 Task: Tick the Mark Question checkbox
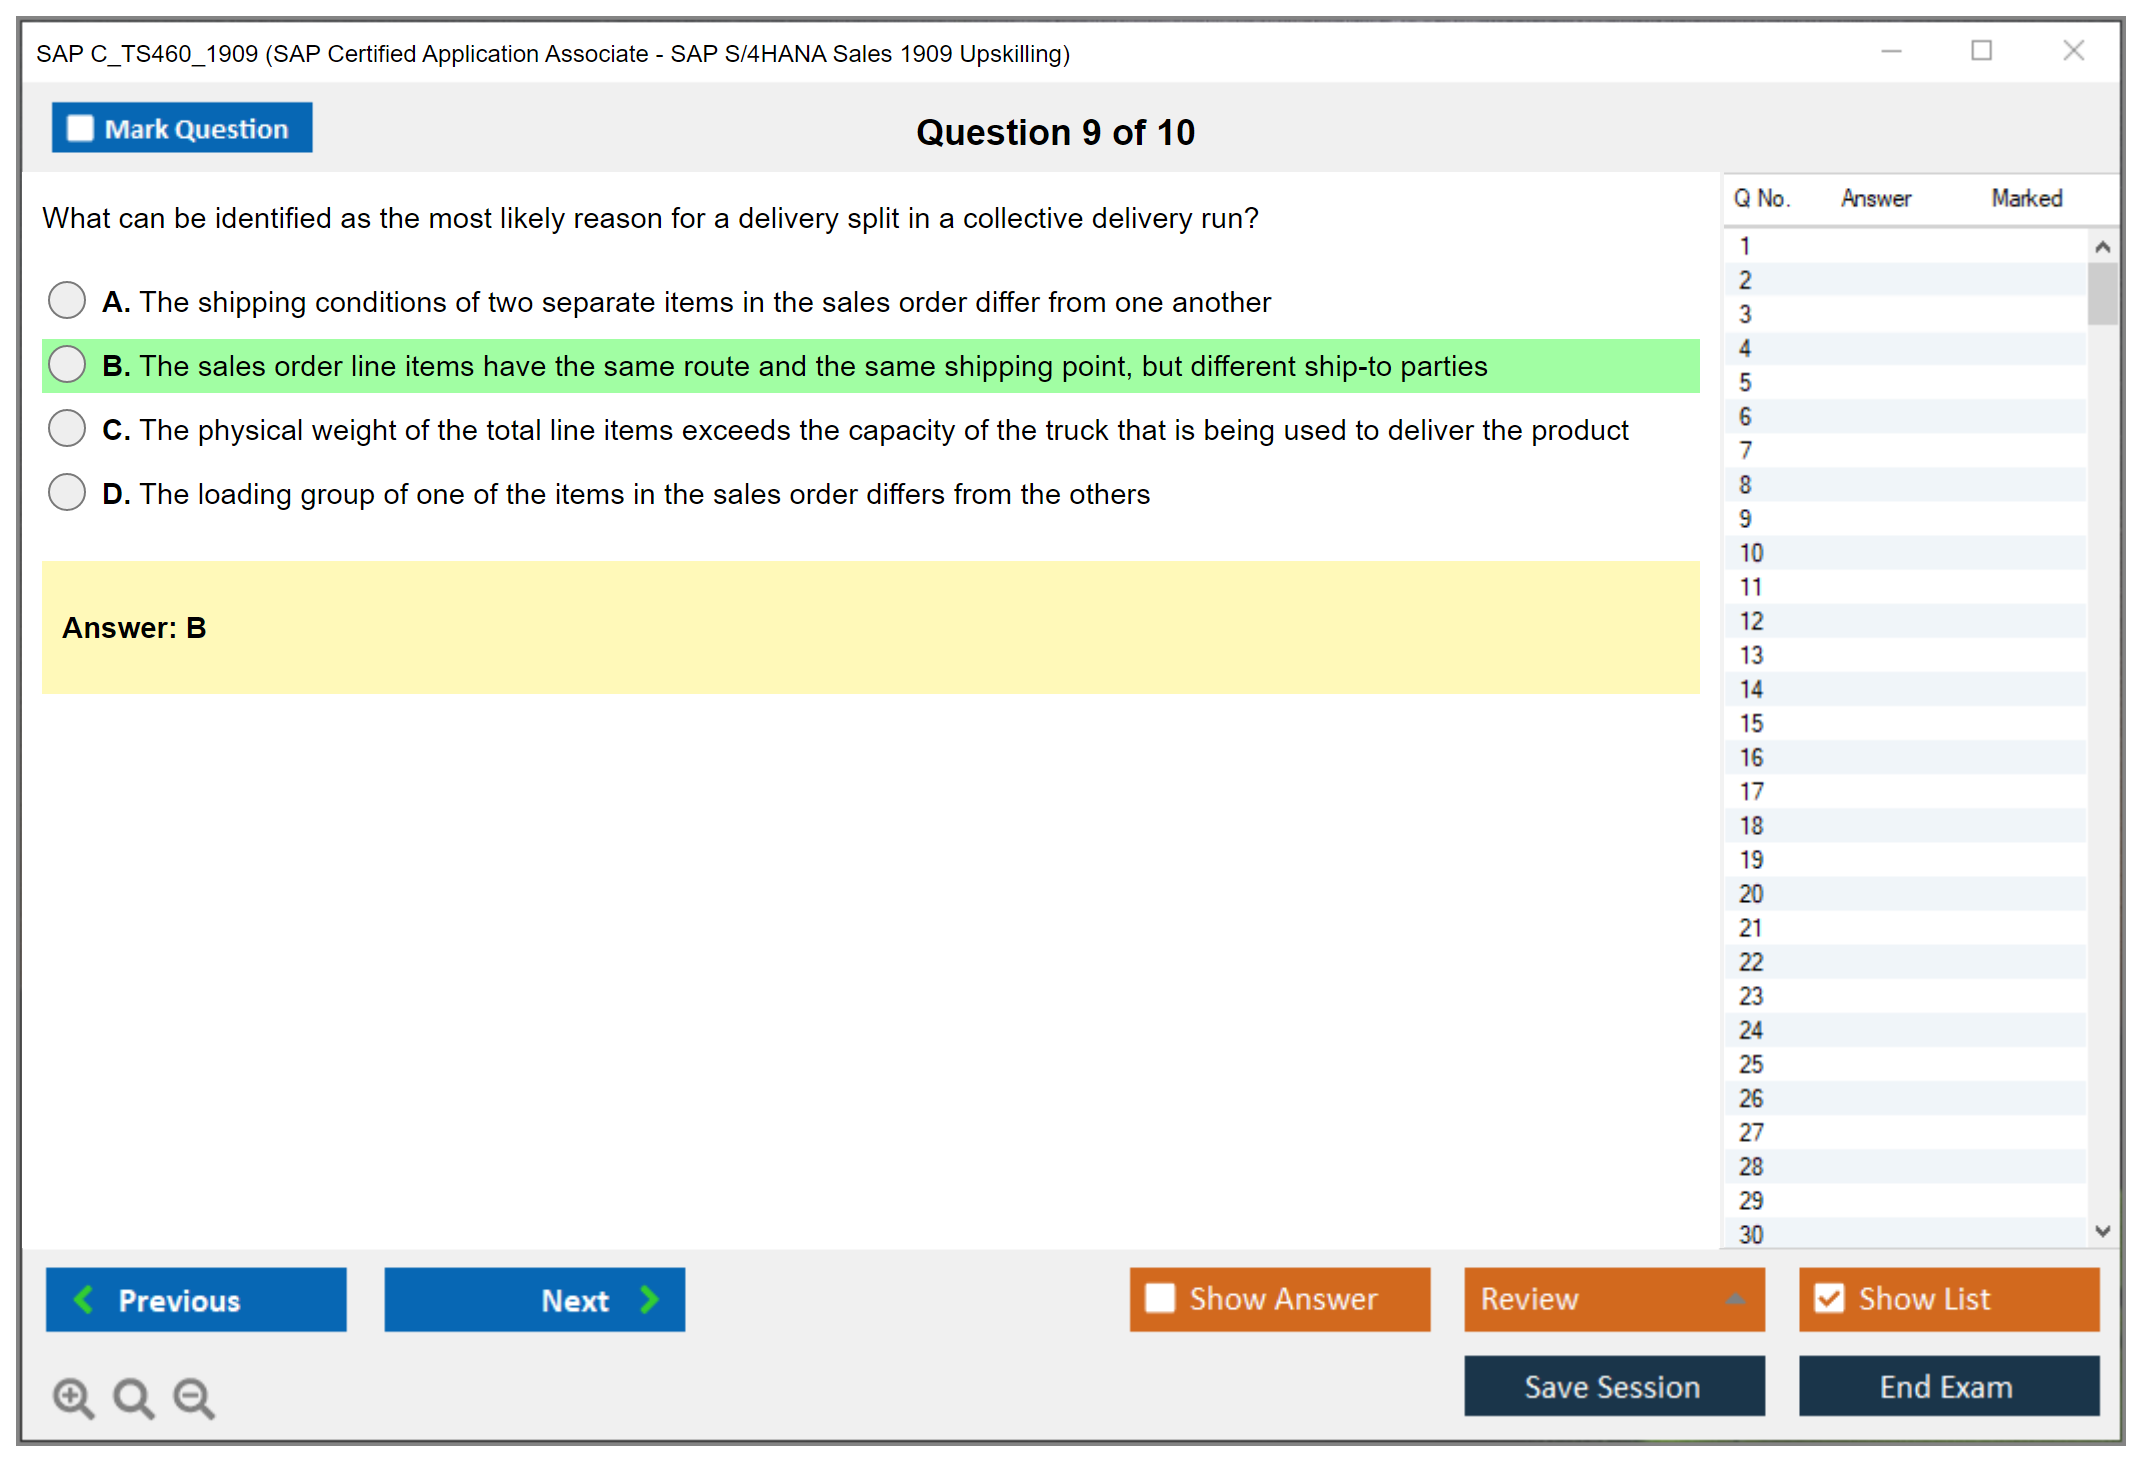[x=80, y=128]
